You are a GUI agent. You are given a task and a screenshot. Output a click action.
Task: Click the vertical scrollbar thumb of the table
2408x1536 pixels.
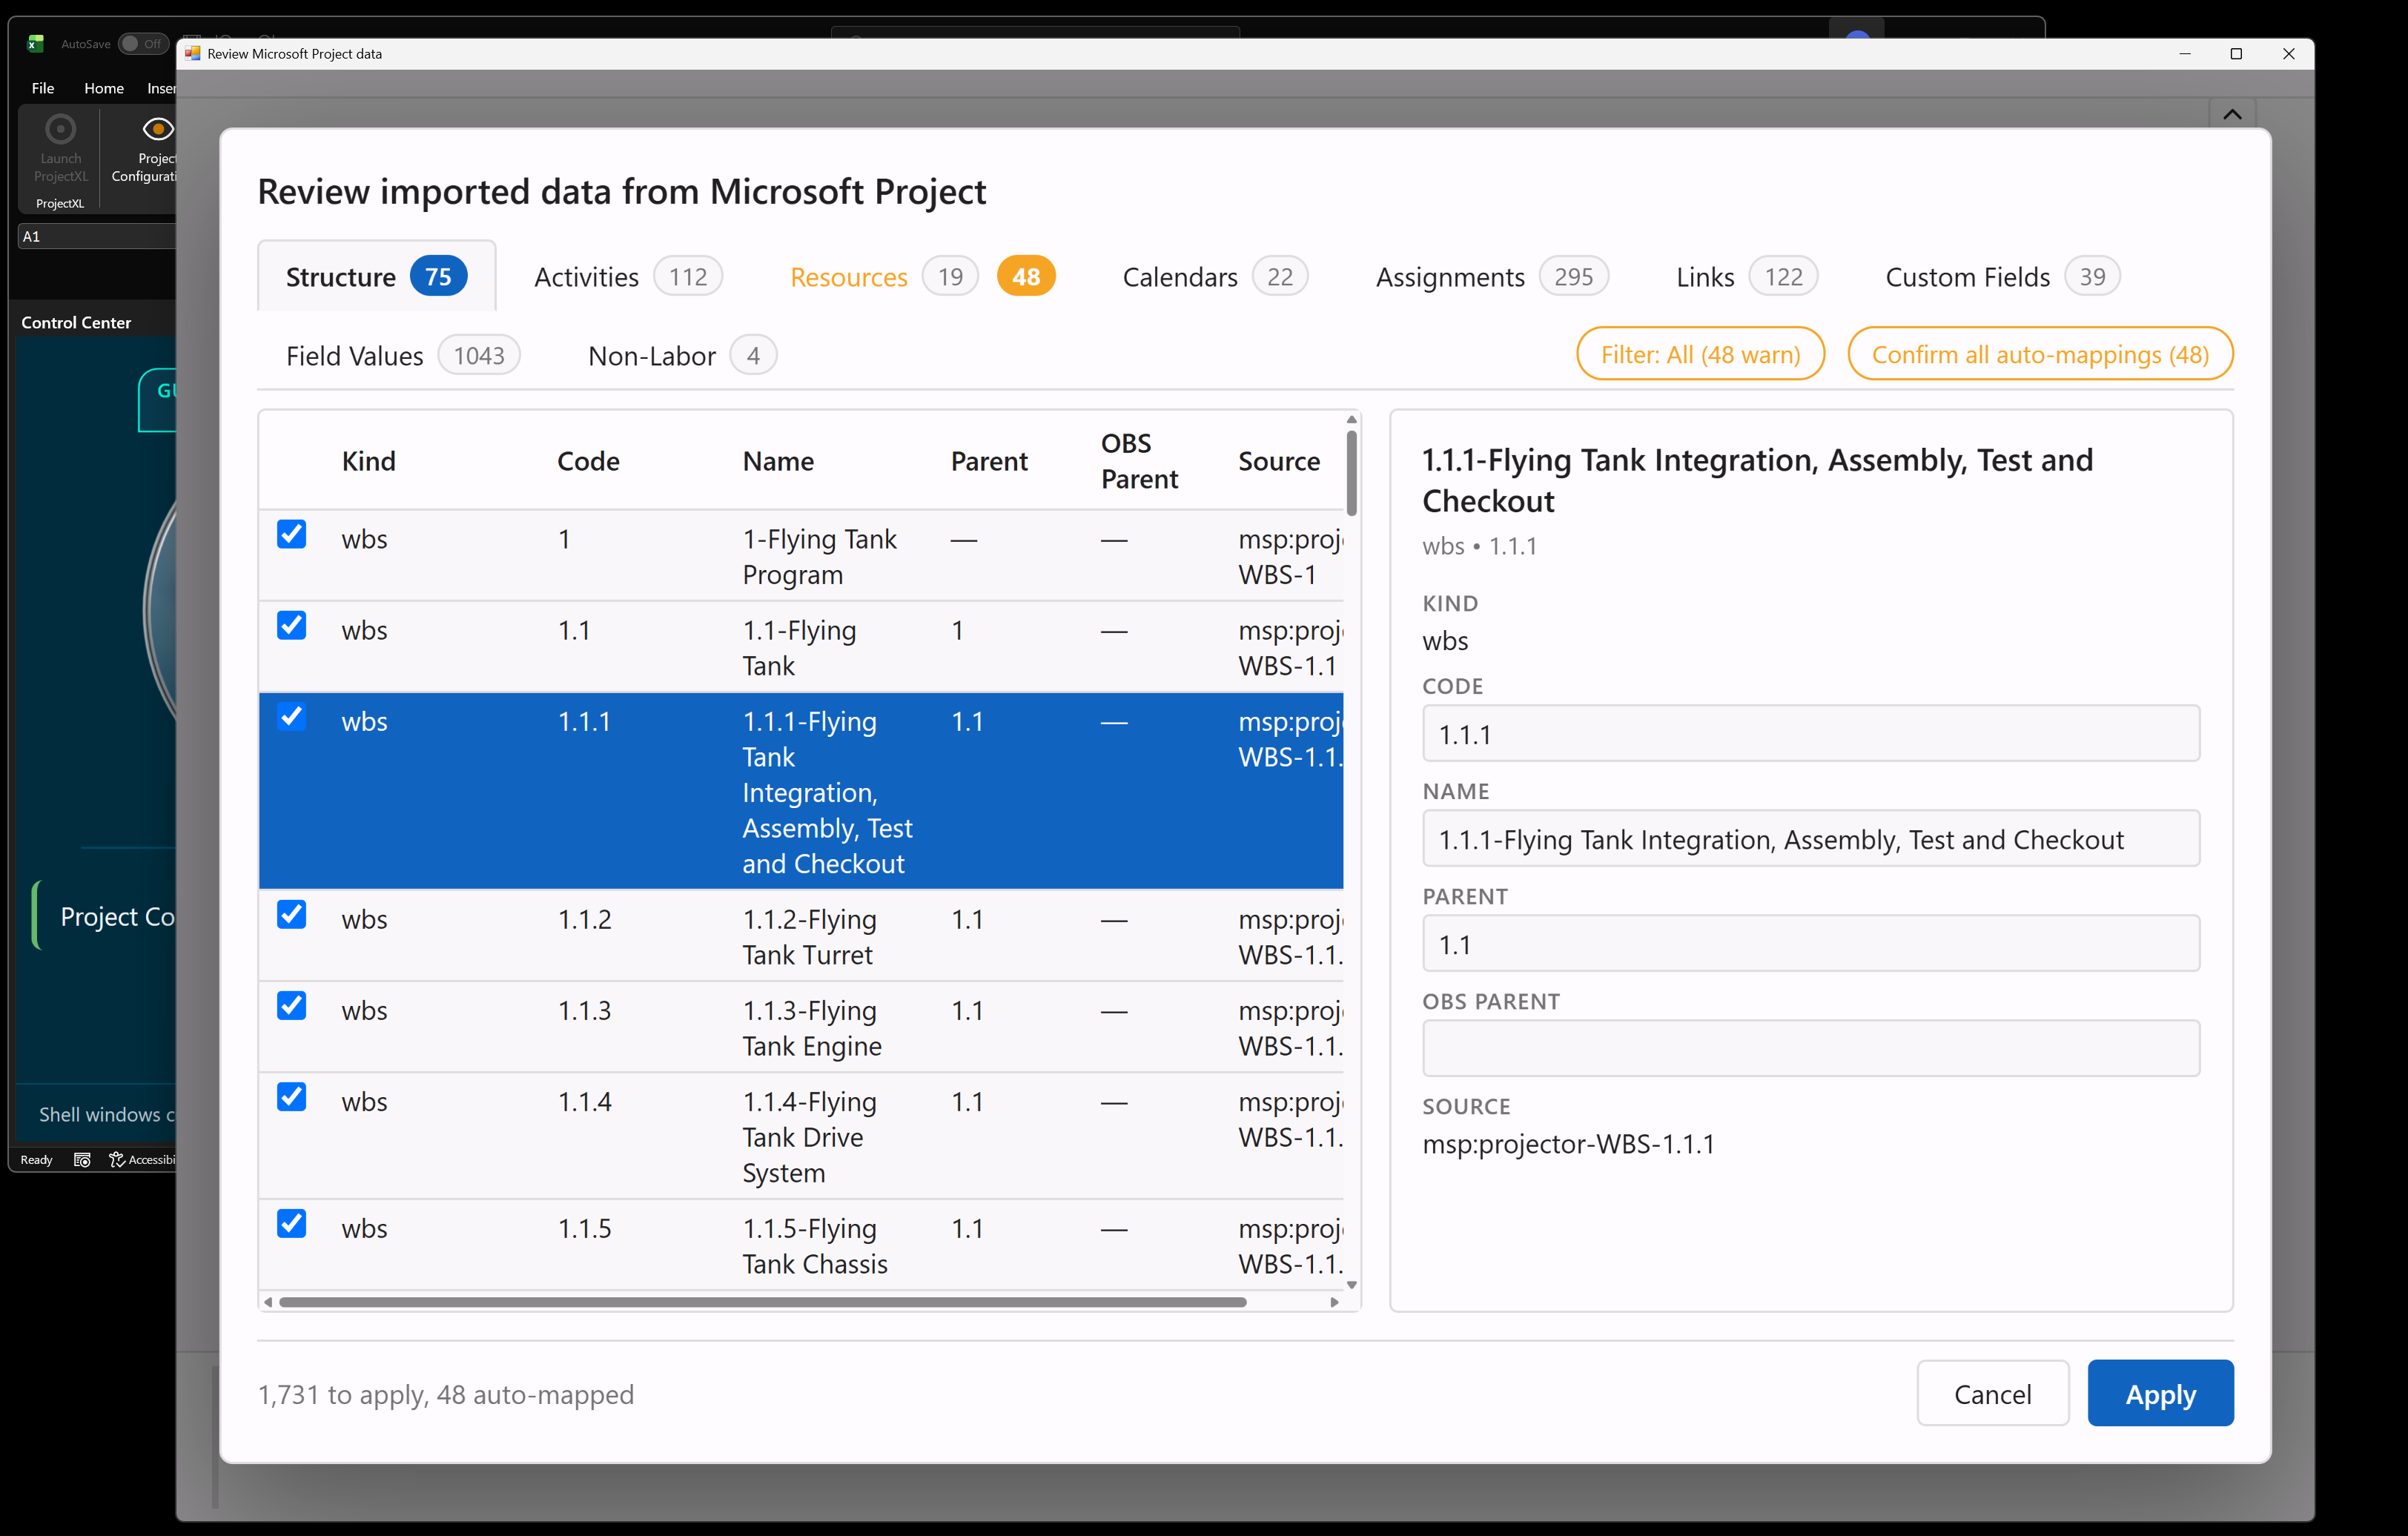[1351, 473]
